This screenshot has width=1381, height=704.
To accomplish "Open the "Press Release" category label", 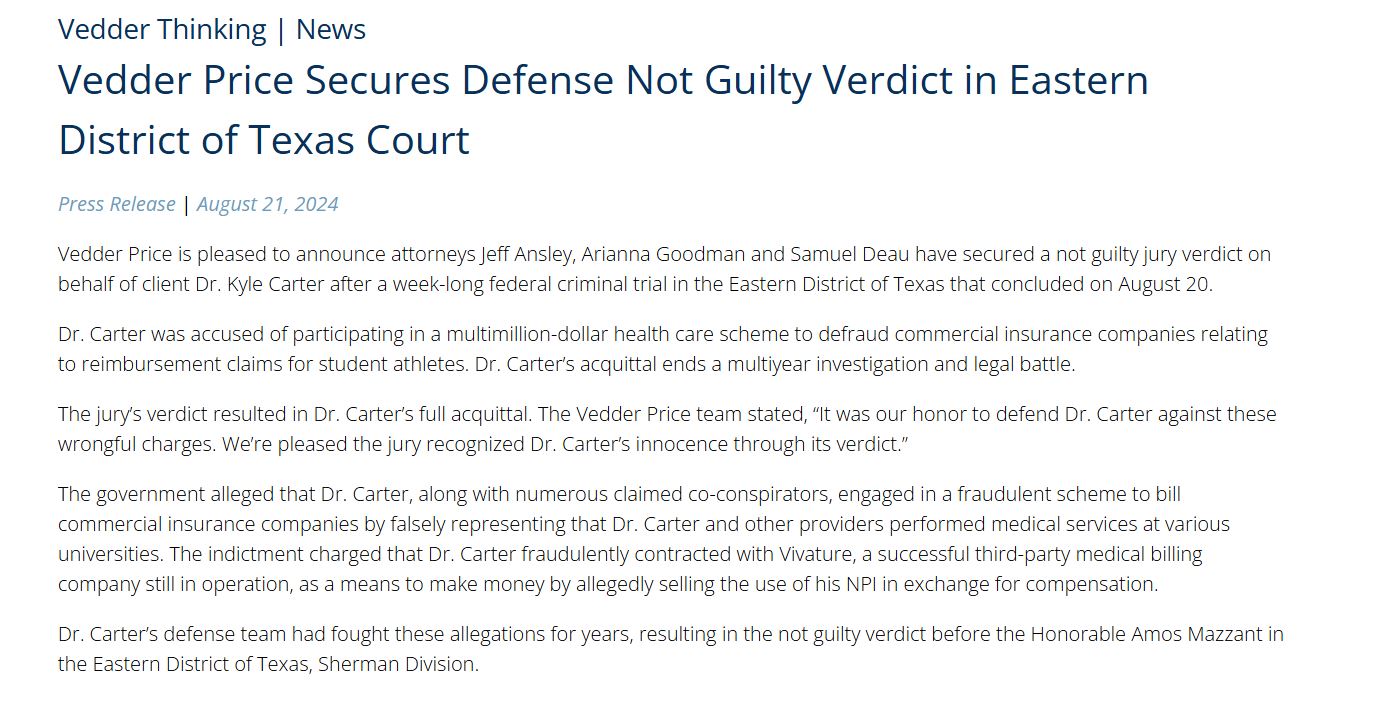I will coord(116,204).
